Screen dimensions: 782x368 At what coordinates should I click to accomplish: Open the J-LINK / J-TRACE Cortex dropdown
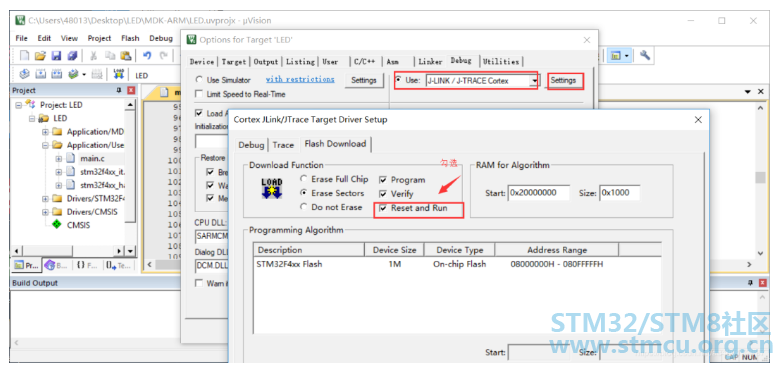535,80
